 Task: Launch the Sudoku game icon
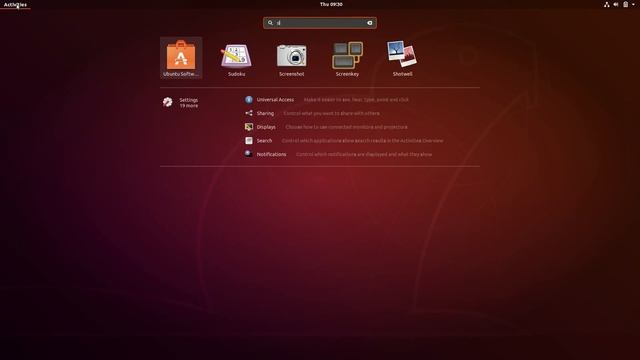click(236, 58)
